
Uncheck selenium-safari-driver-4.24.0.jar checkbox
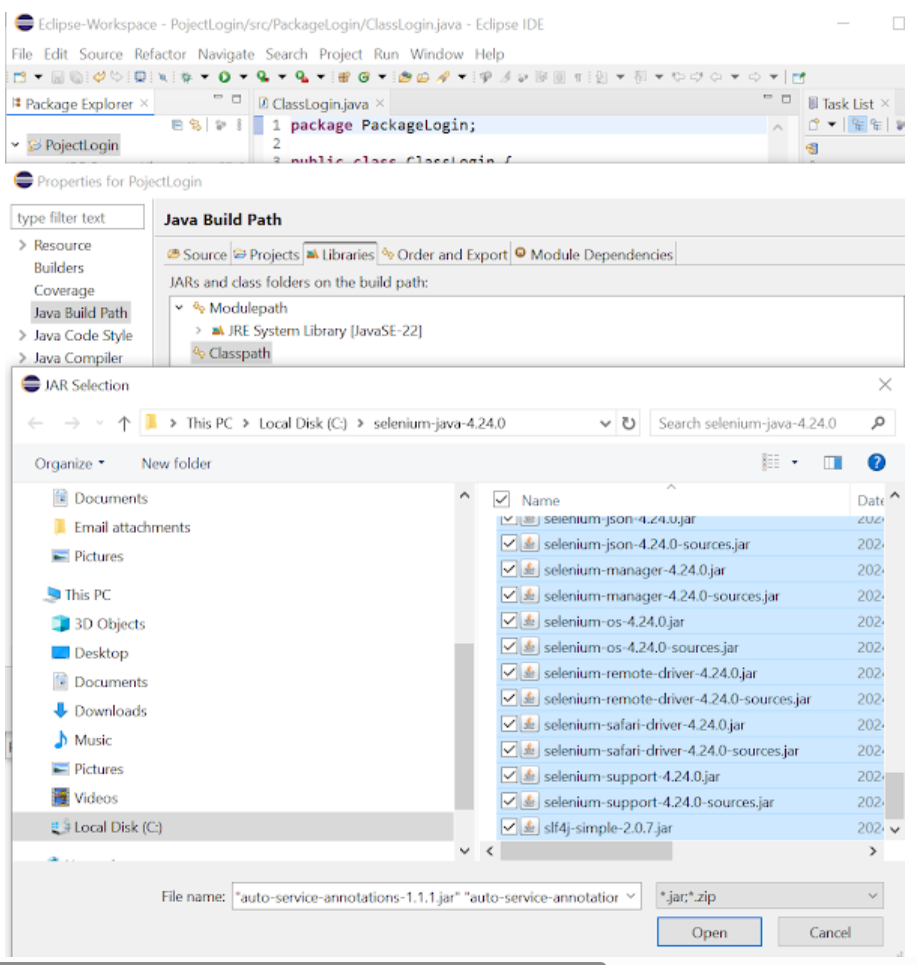pyautogui.click(x=508, y=724)
